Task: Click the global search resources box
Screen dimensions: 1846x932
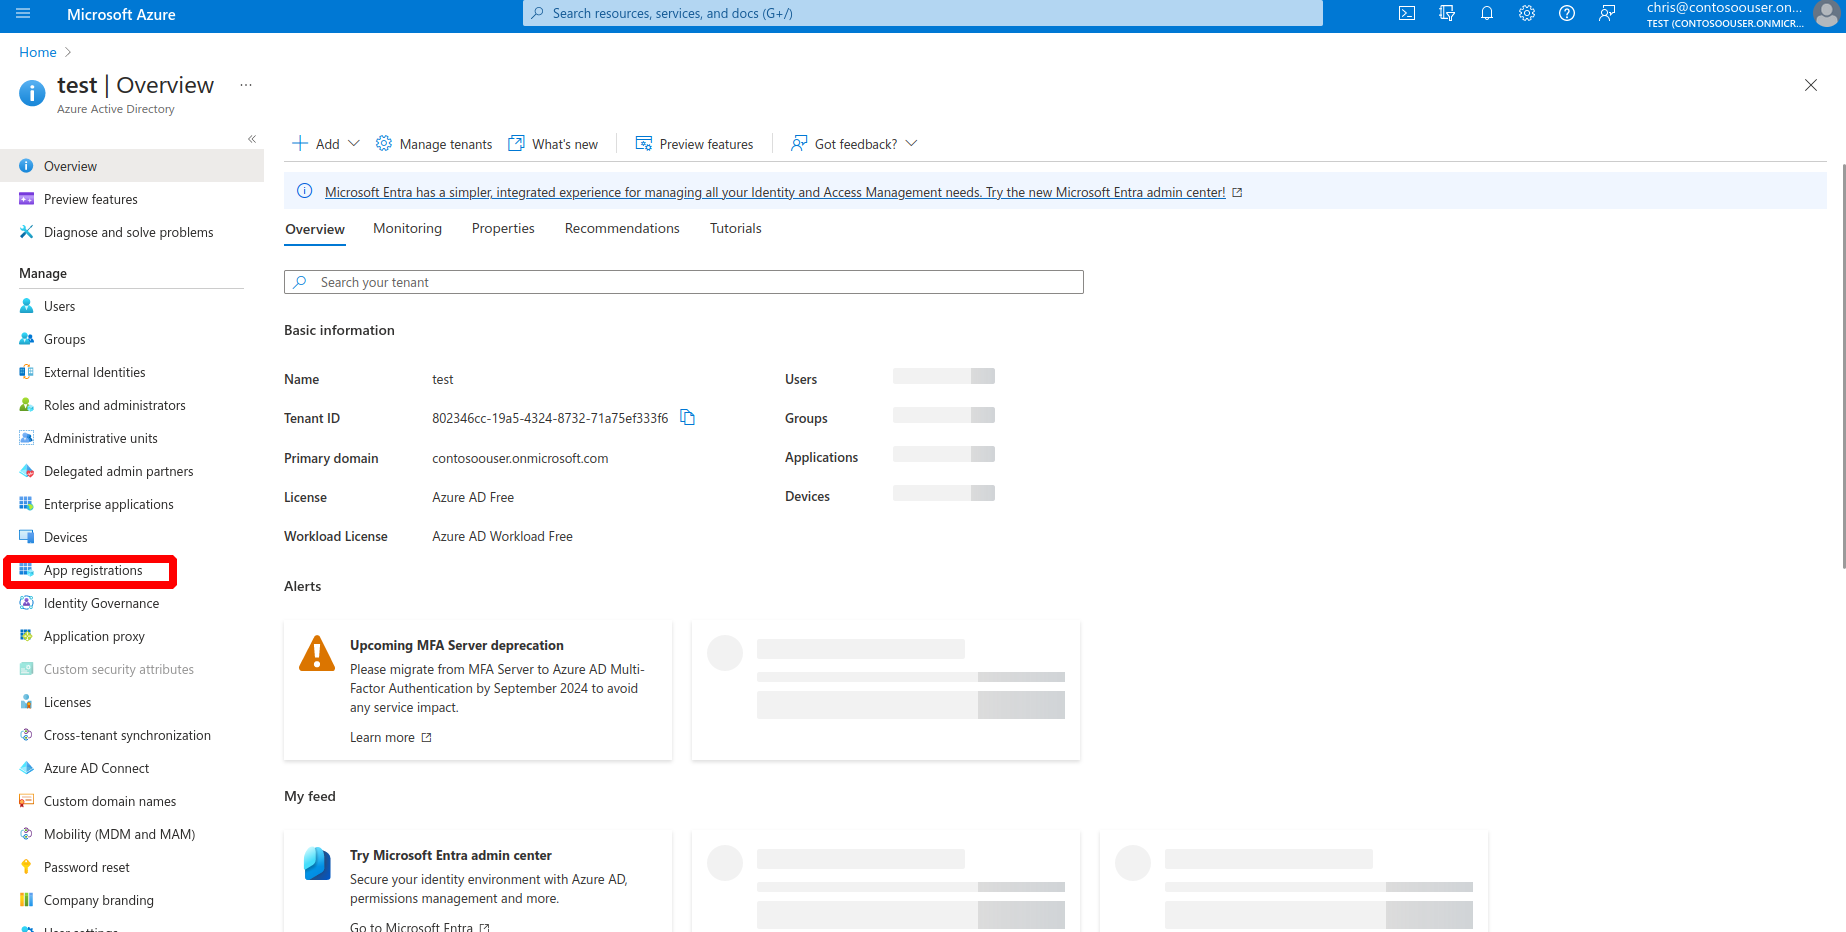Action: (x=923, y=13)
